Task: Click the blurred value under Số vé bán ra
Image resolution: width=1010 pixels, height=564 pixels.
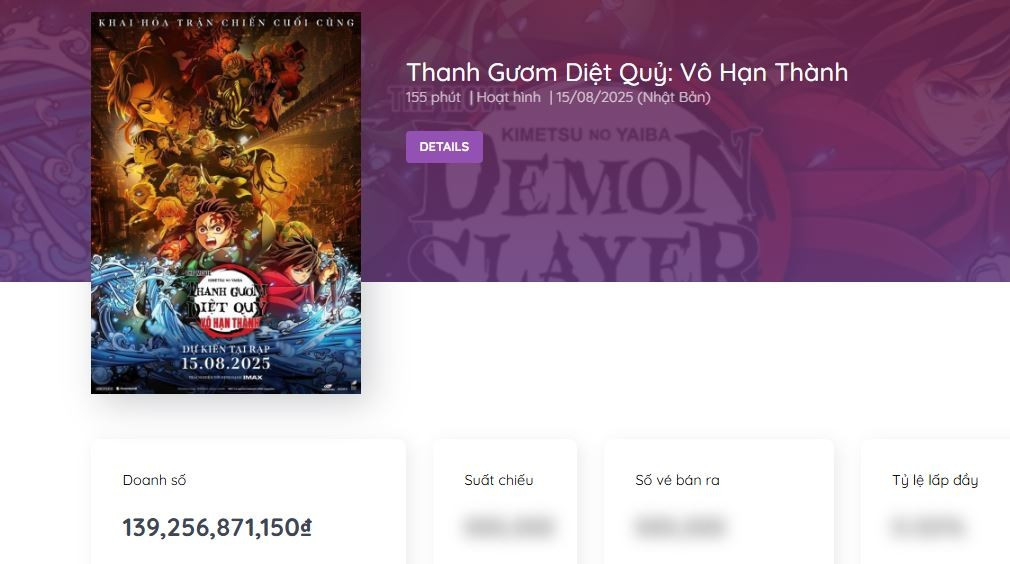Action: coord(680,527)
